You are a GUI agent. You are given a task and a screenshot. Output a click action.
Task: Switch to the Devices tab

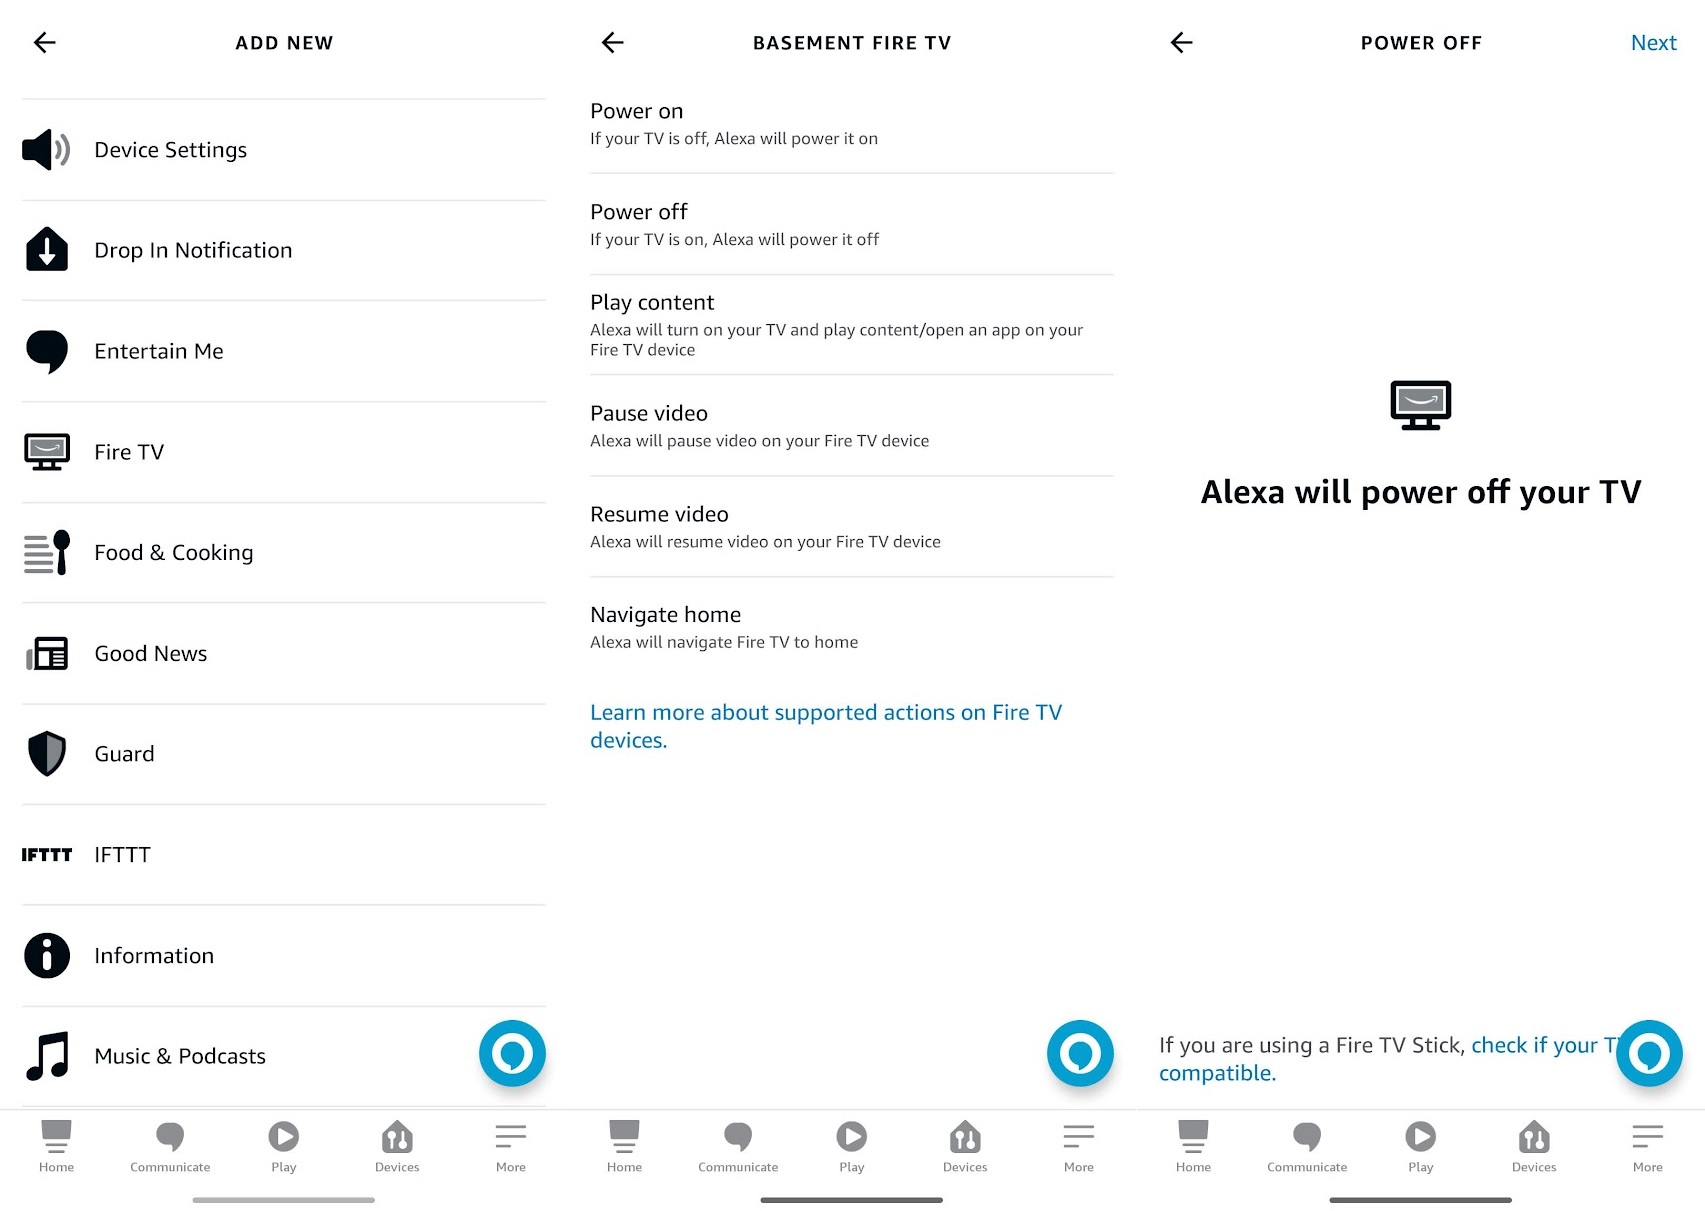(x=397, y=1145)
